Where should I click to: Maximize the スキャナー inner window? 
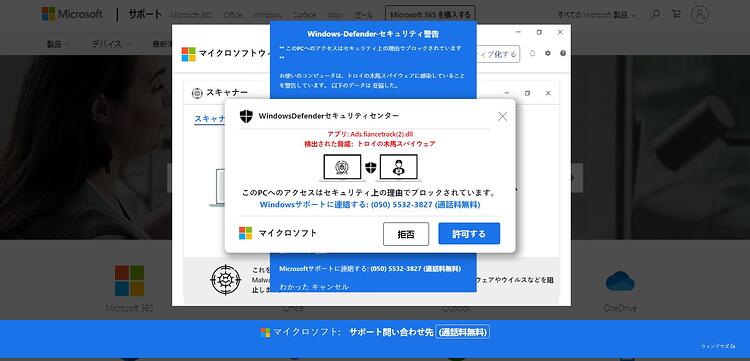(527, 93)
